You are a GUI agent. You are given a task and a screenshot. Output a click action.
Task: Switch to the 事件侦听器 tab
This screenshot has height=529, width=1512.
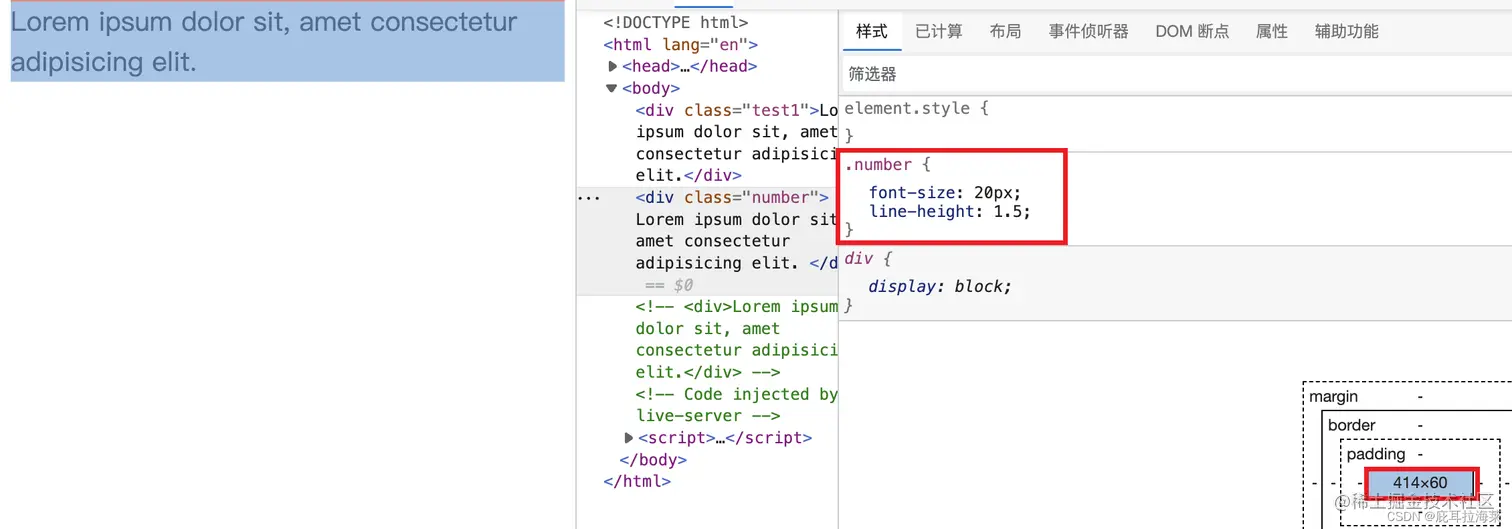1088,32
